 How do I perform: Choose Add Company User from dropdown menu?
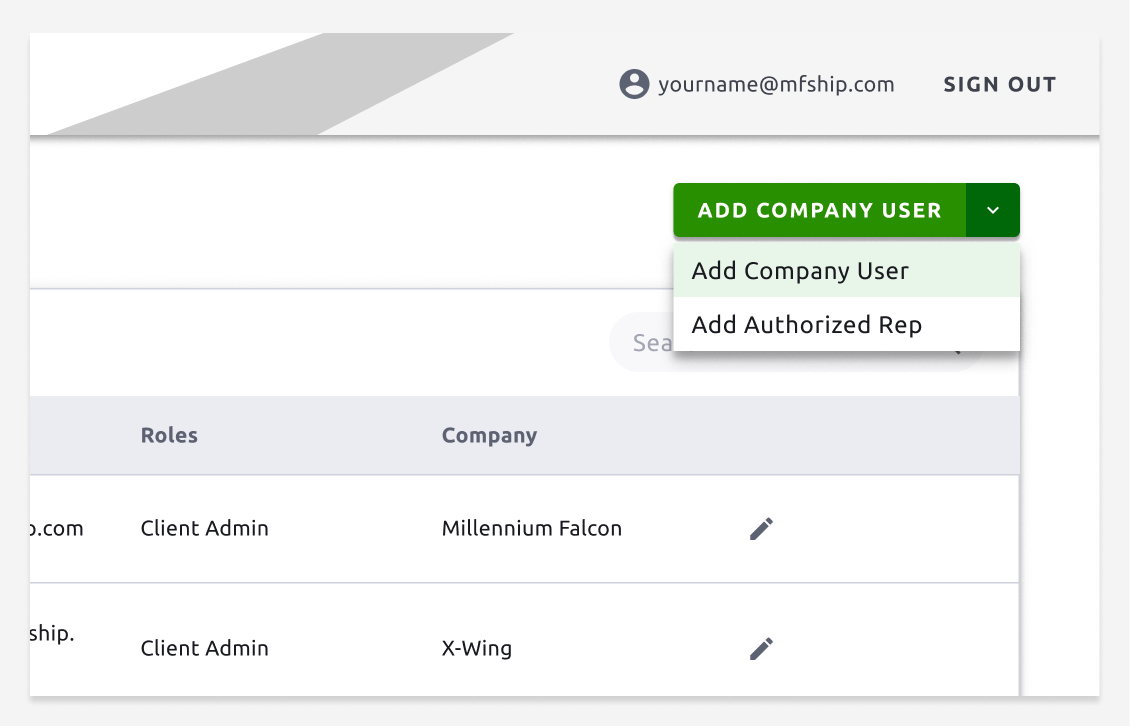tap(847, 271)
